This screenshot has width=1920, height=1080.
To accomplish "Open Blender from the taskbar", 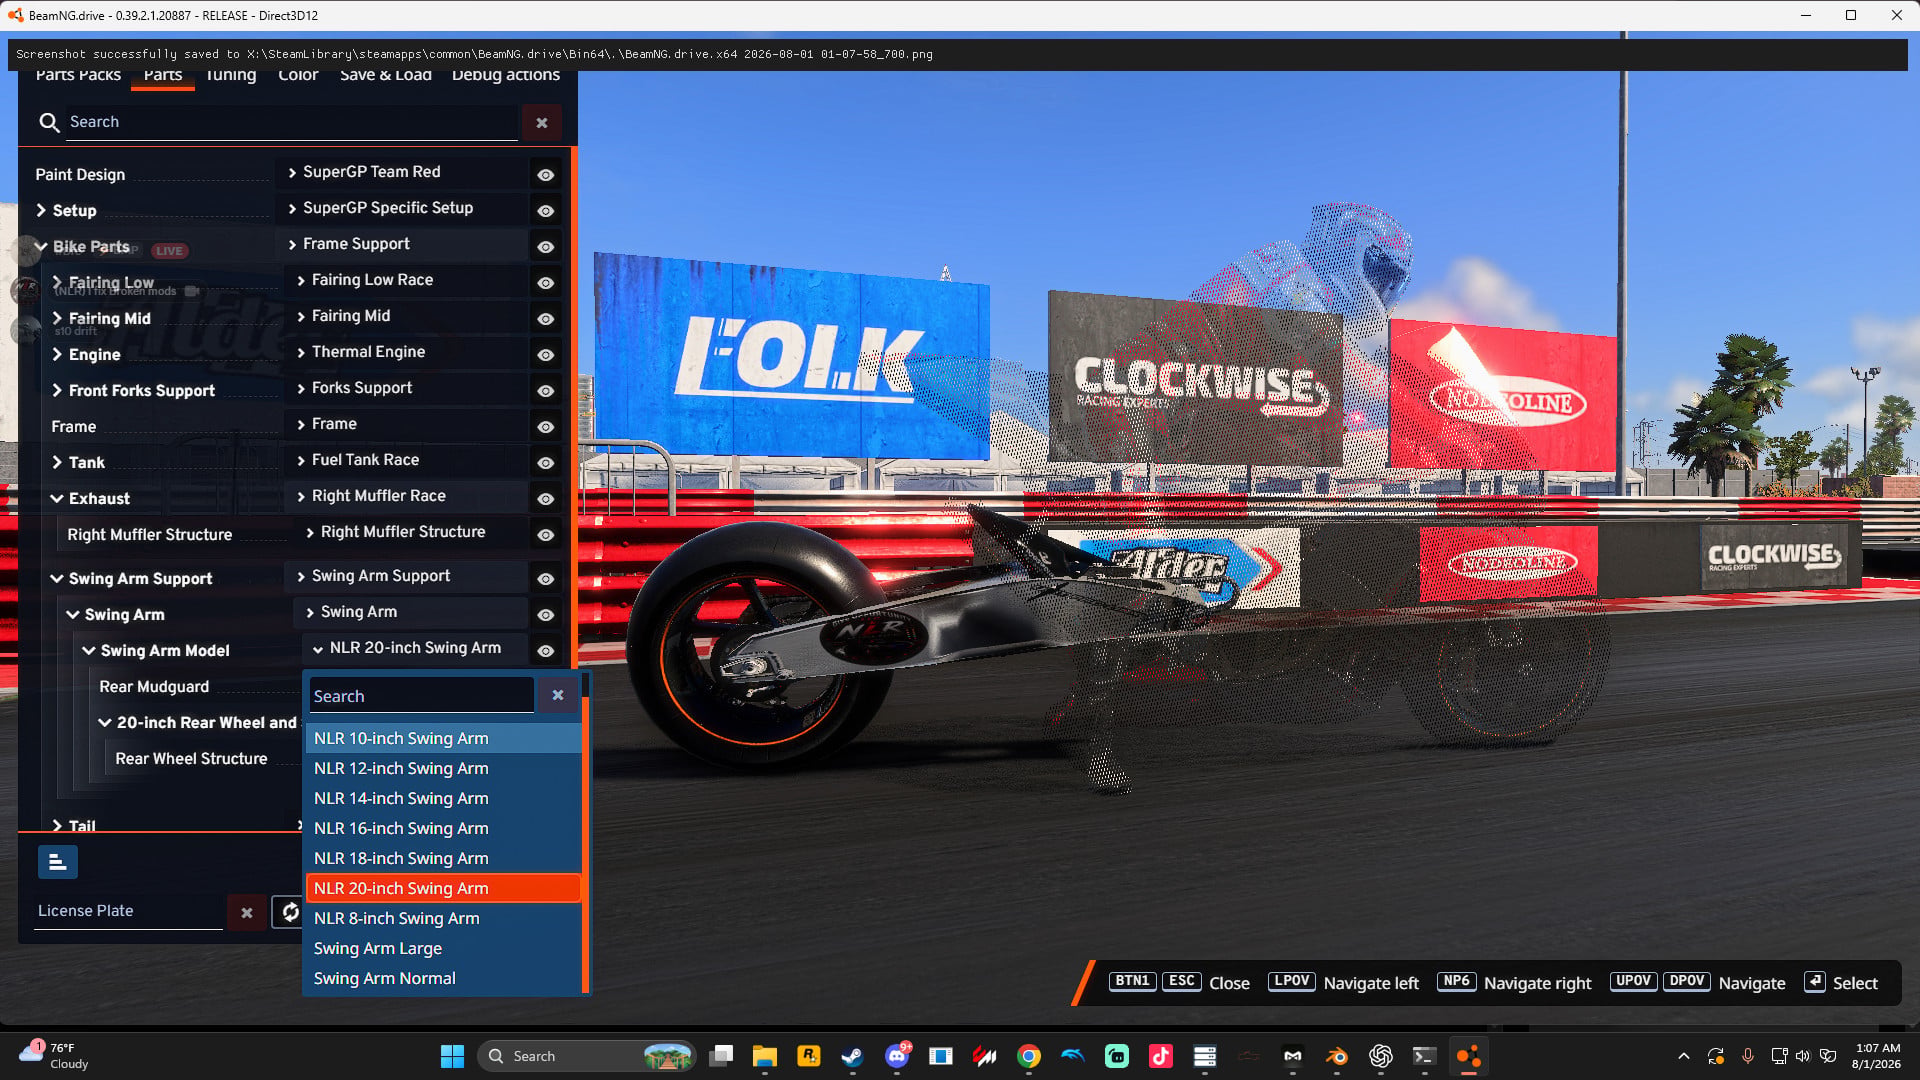I will (x=1337, y=1056).
